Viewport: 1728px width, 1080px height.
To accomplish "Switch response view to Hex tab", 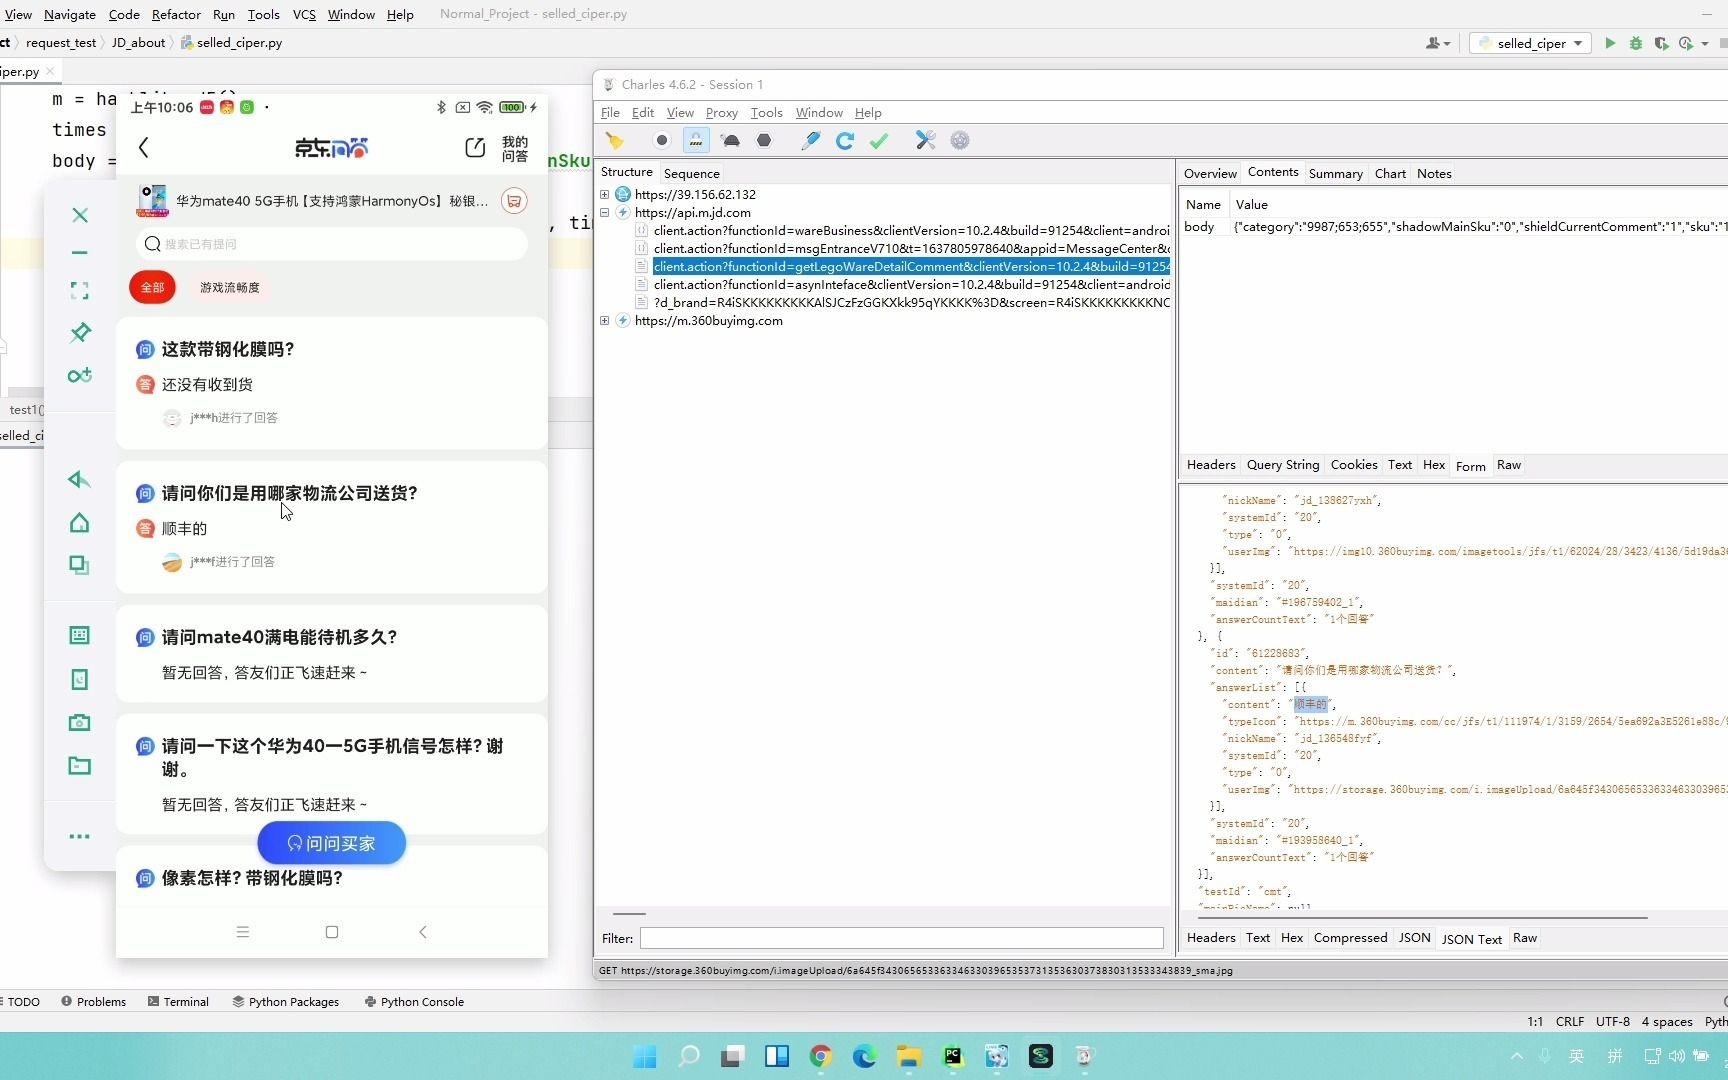I will click(x=1292, y=938).
